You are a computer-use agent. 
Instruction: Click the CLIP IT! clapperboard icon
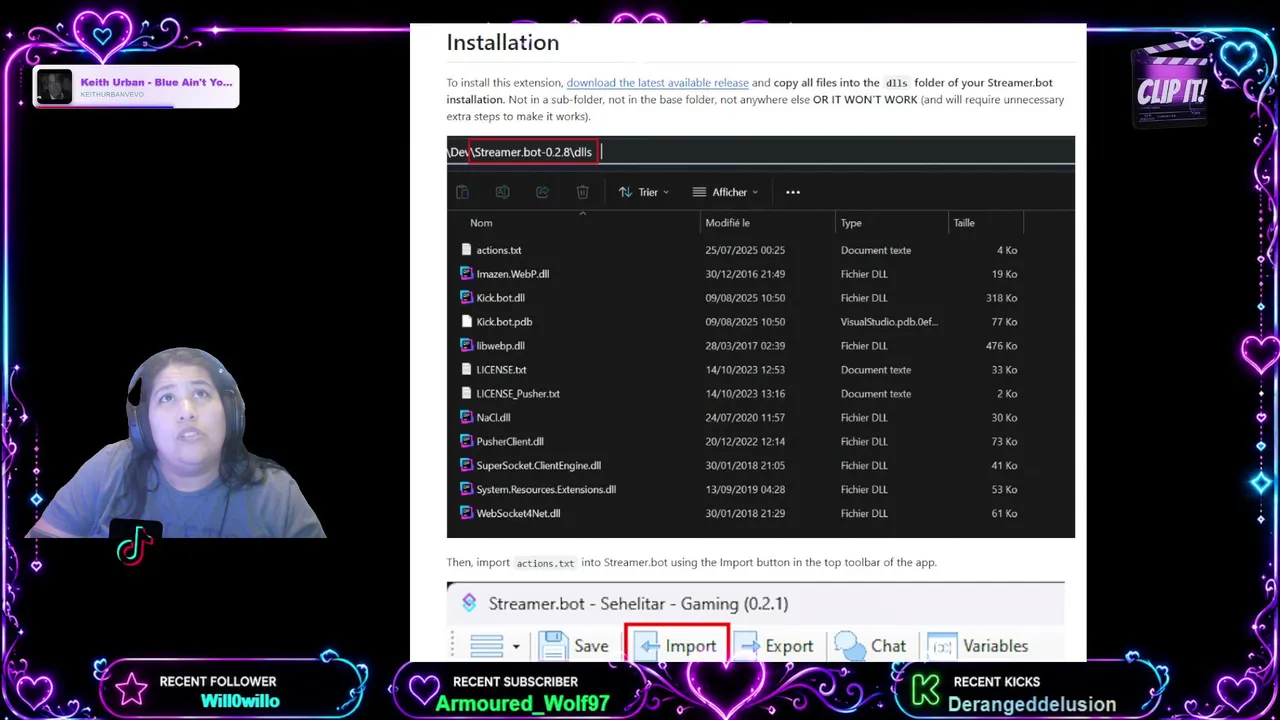[x=1171, y=87]
